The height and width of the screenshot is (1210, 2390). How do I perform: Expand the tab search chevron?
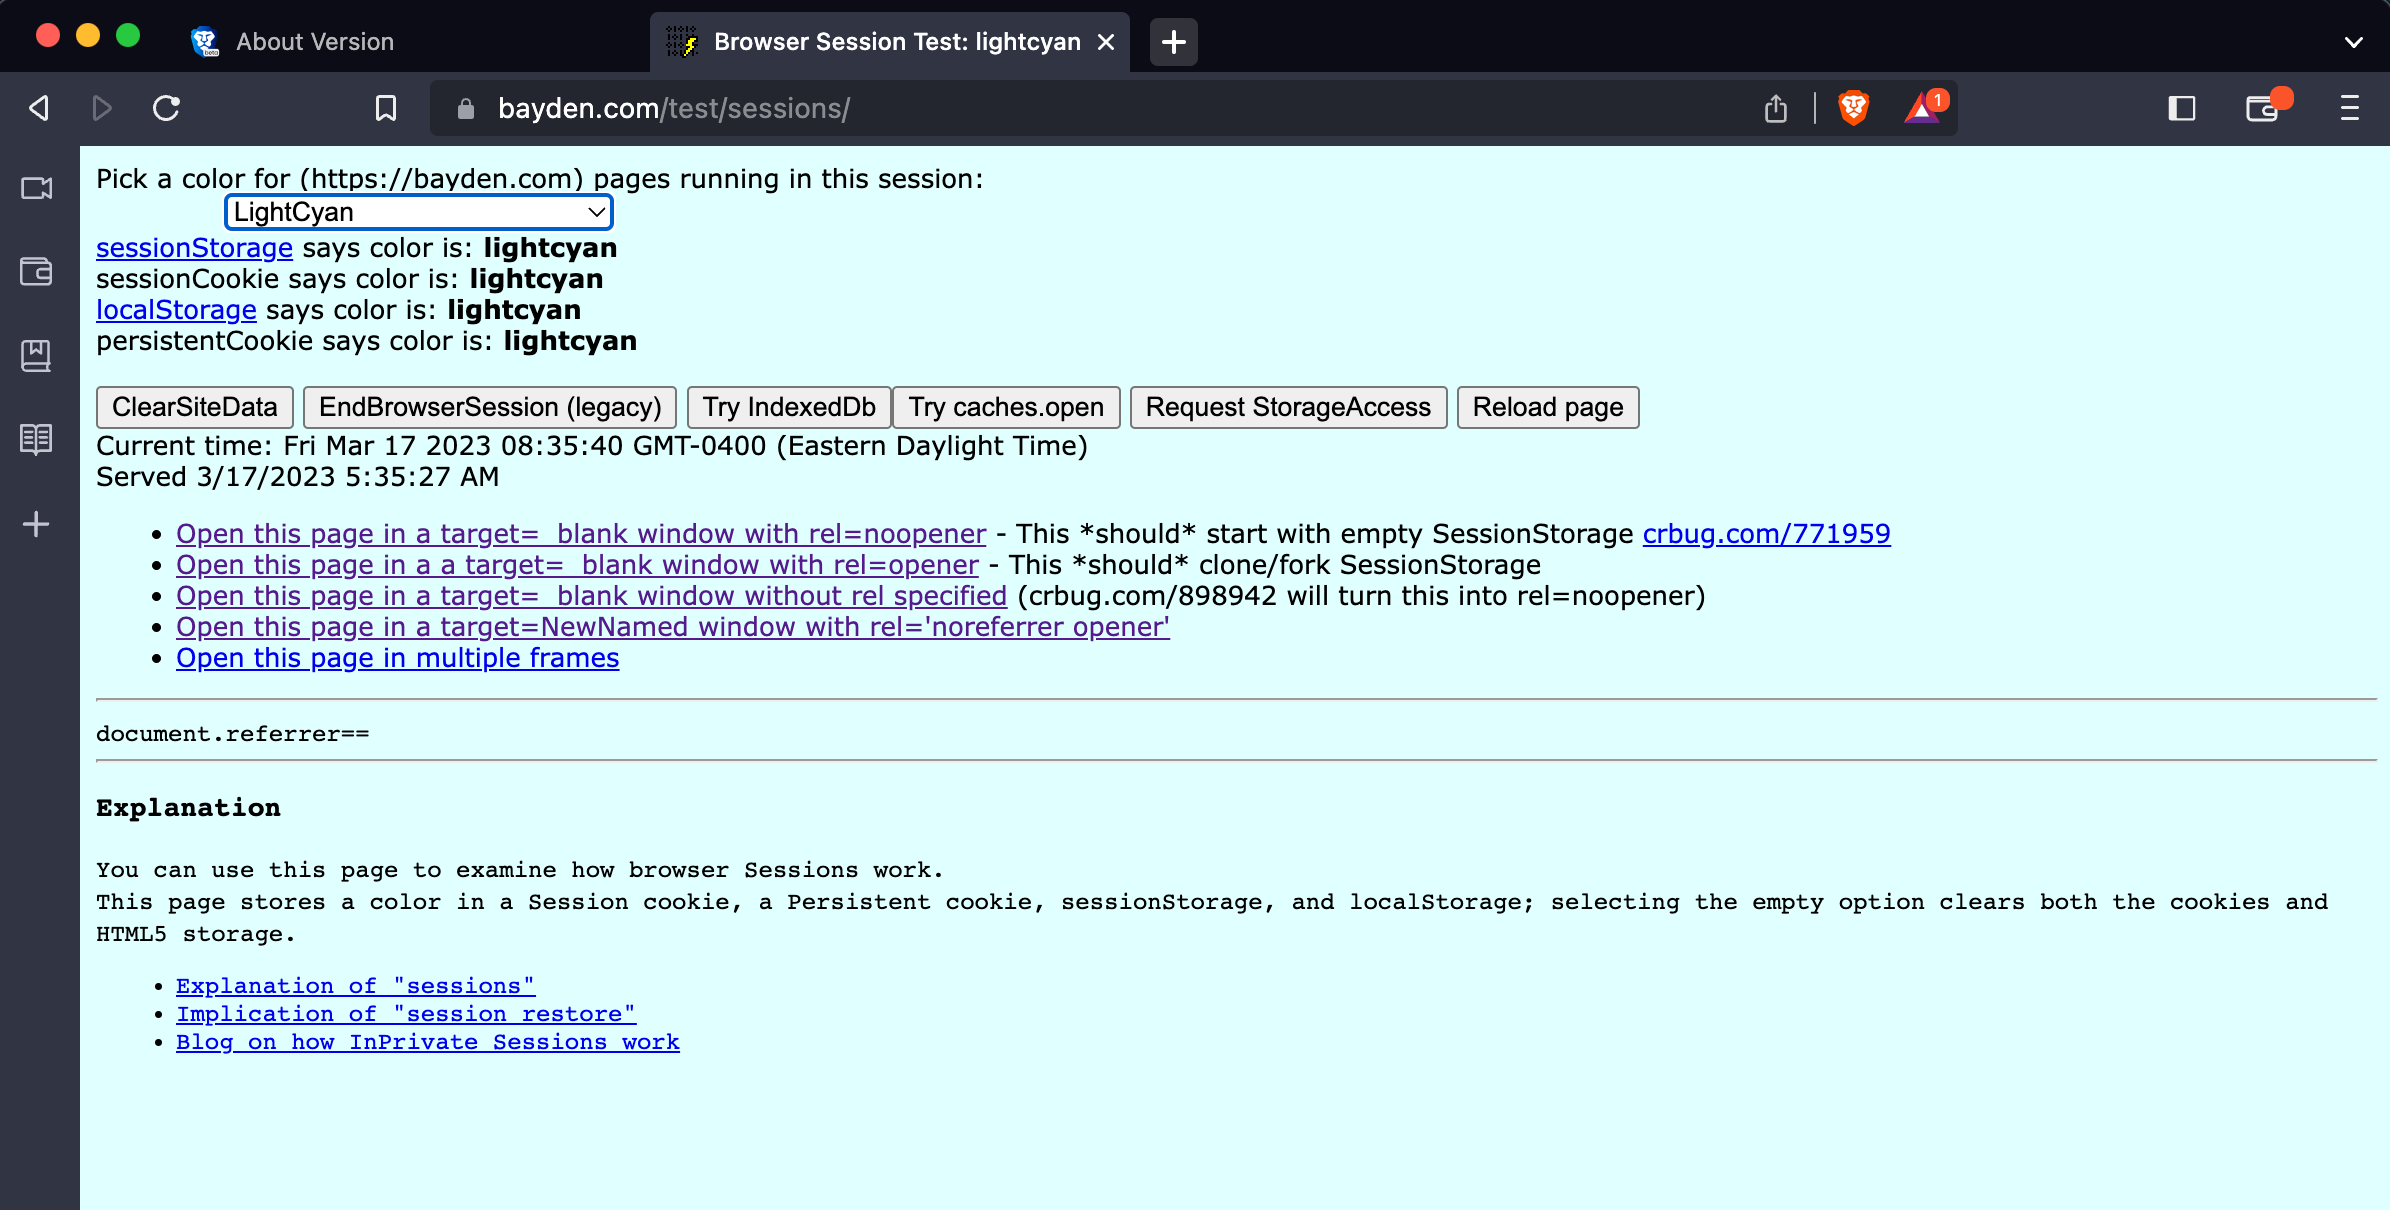coord(2353,42)
